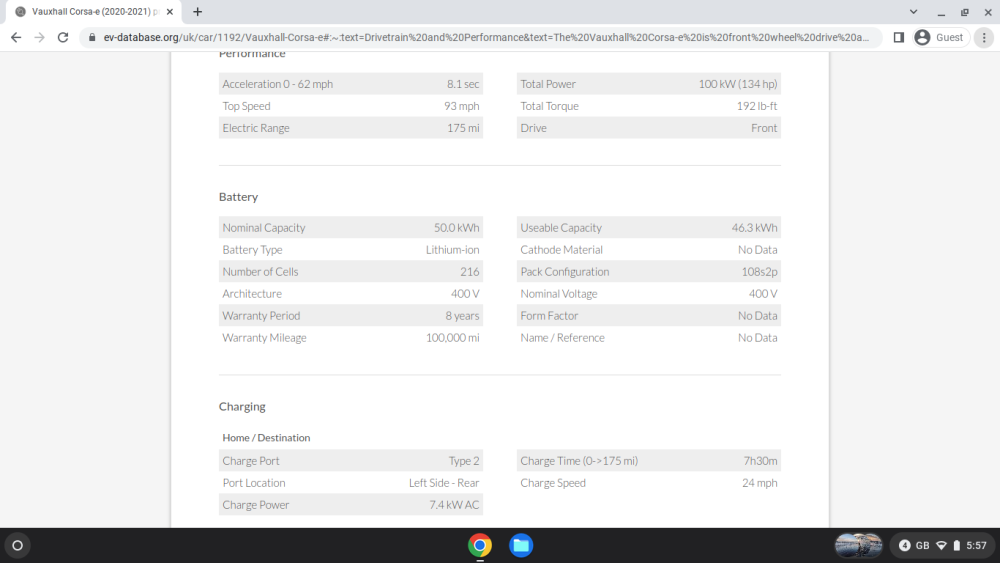Select the '192 lb-ft' value
Viewport: 1000px width, 563px height.
(x=757, y=106)
